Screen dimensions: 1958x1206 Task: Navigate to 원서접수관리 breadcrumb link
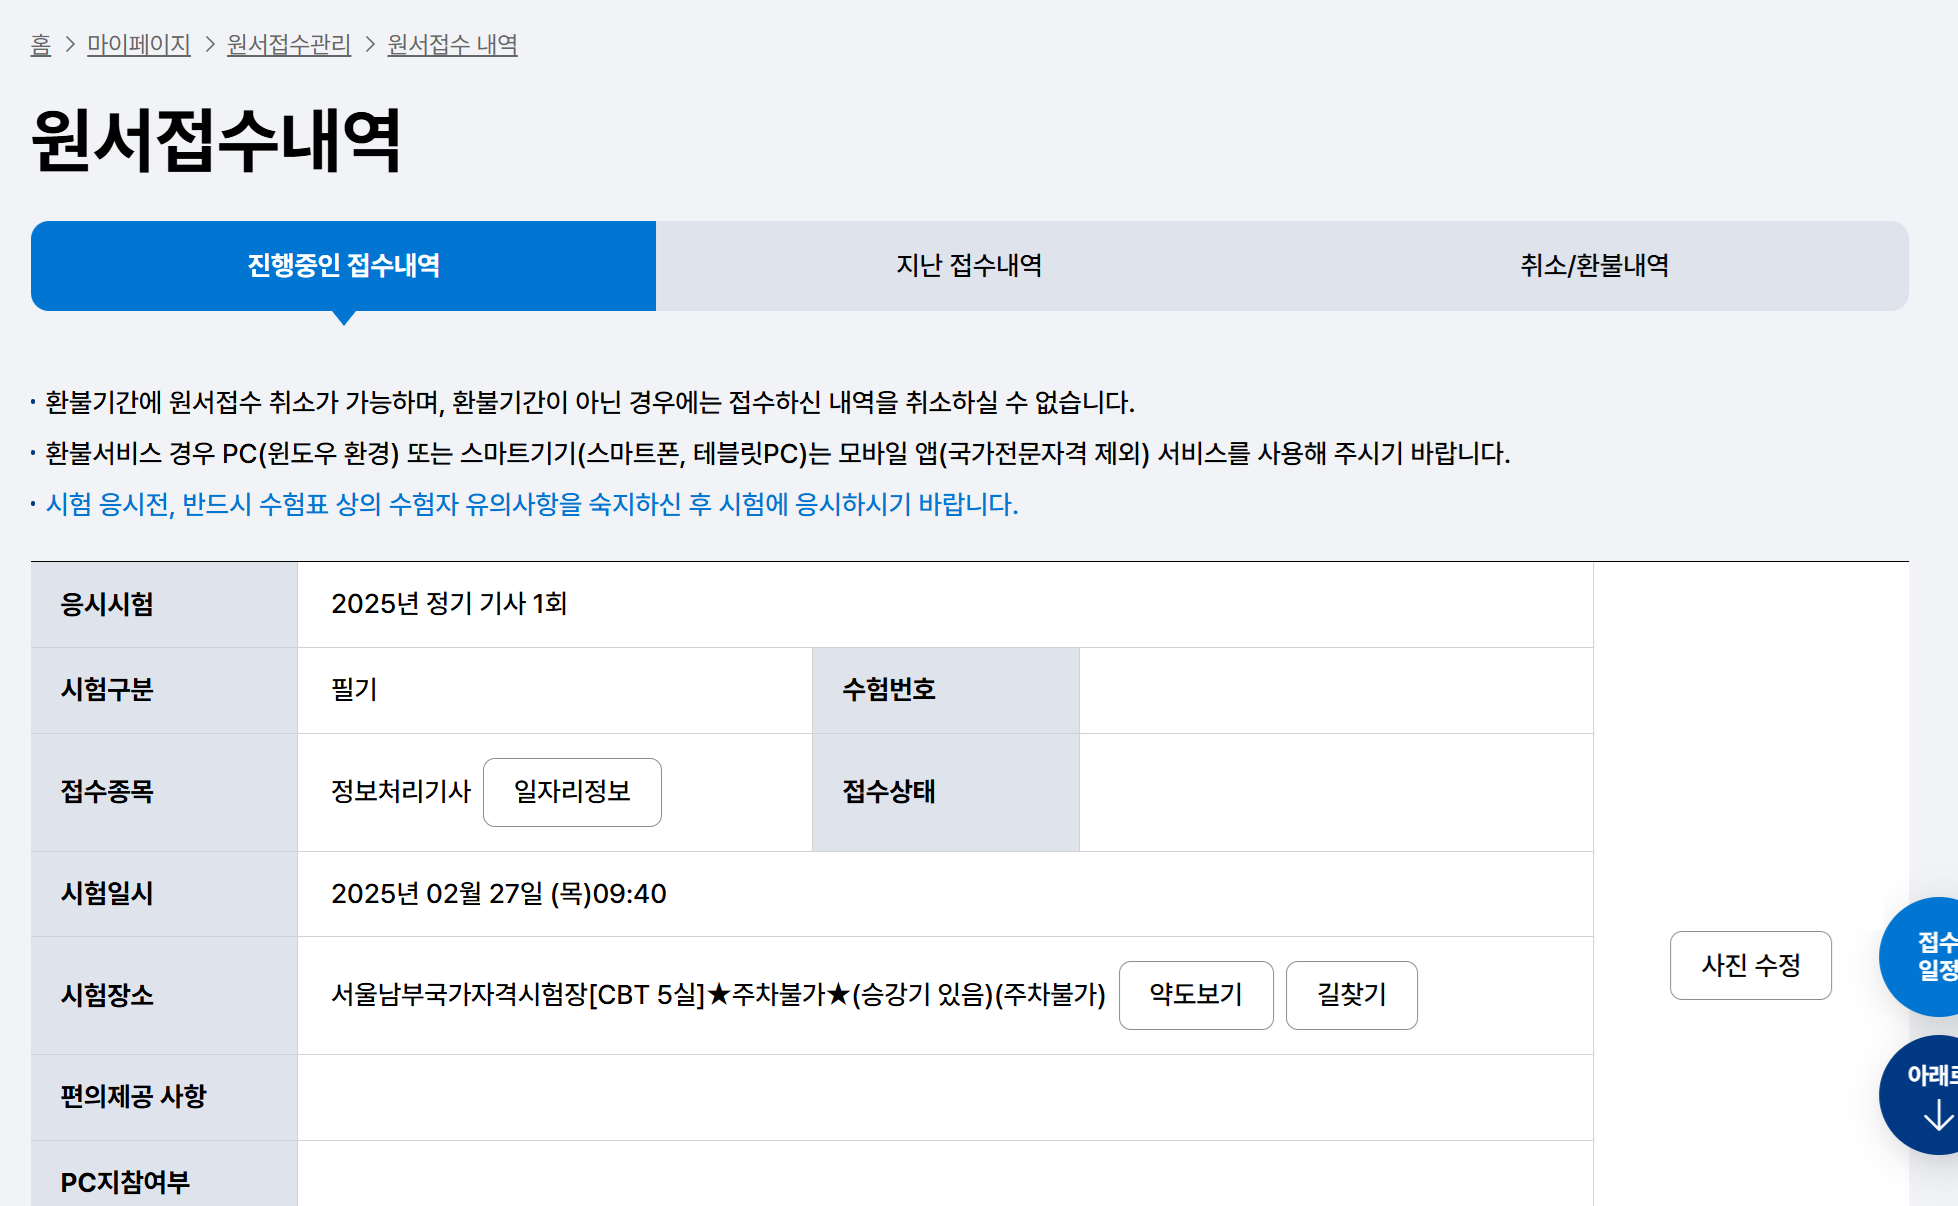pyautogui.click(x=288, y=45)
